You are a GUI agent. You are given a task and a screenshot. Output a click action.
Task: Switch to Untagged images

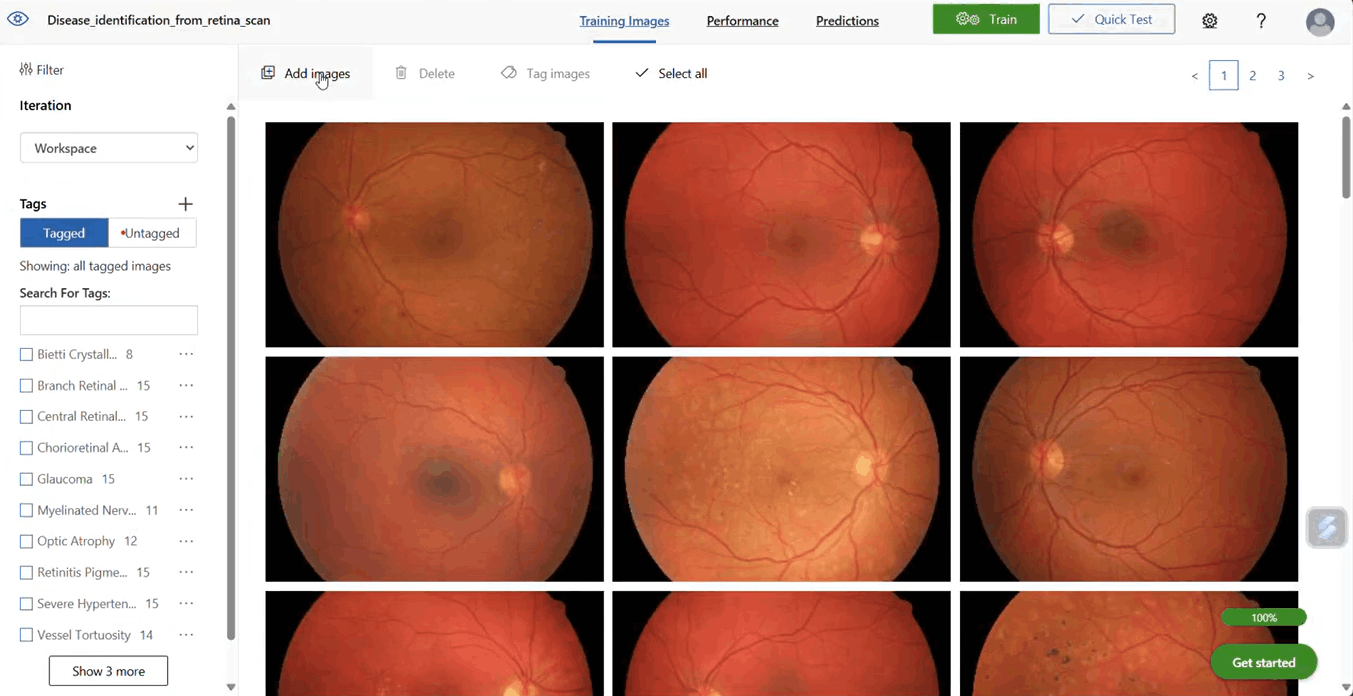(152, 233)
